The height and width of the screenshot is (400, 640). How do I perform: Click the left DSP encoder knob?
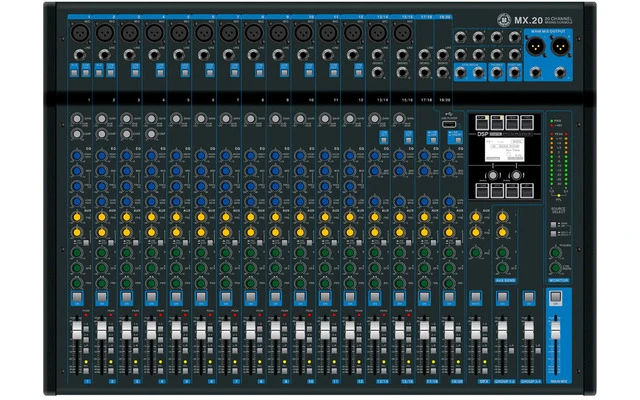point(493,176)
